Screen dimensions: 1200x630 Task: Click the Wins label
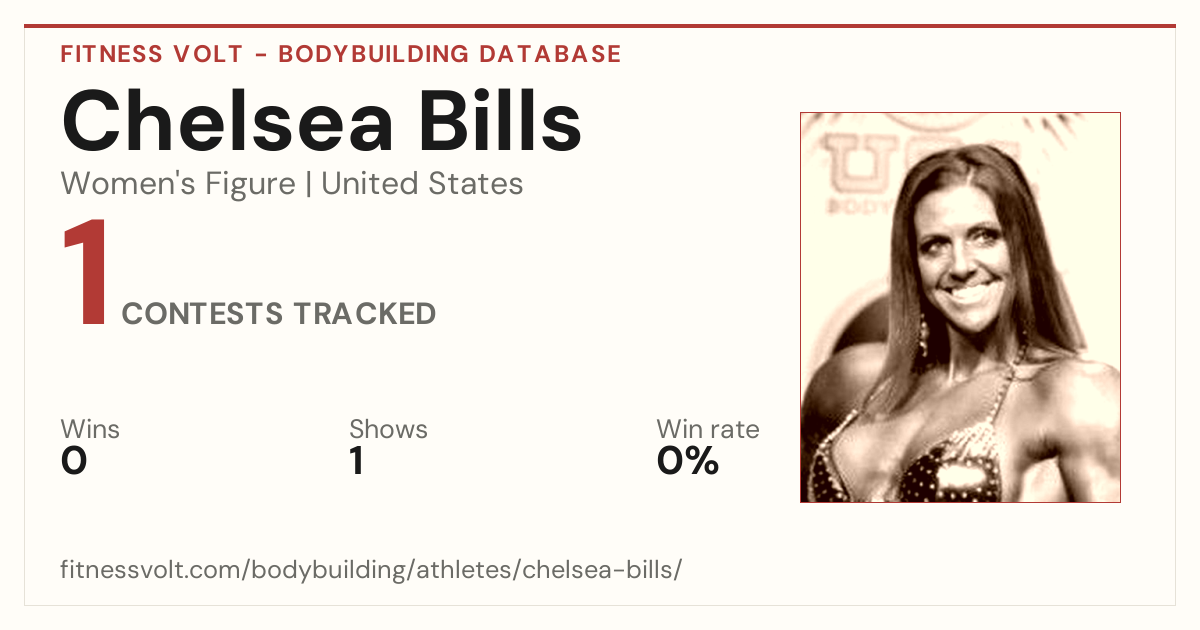coord(90,430)
